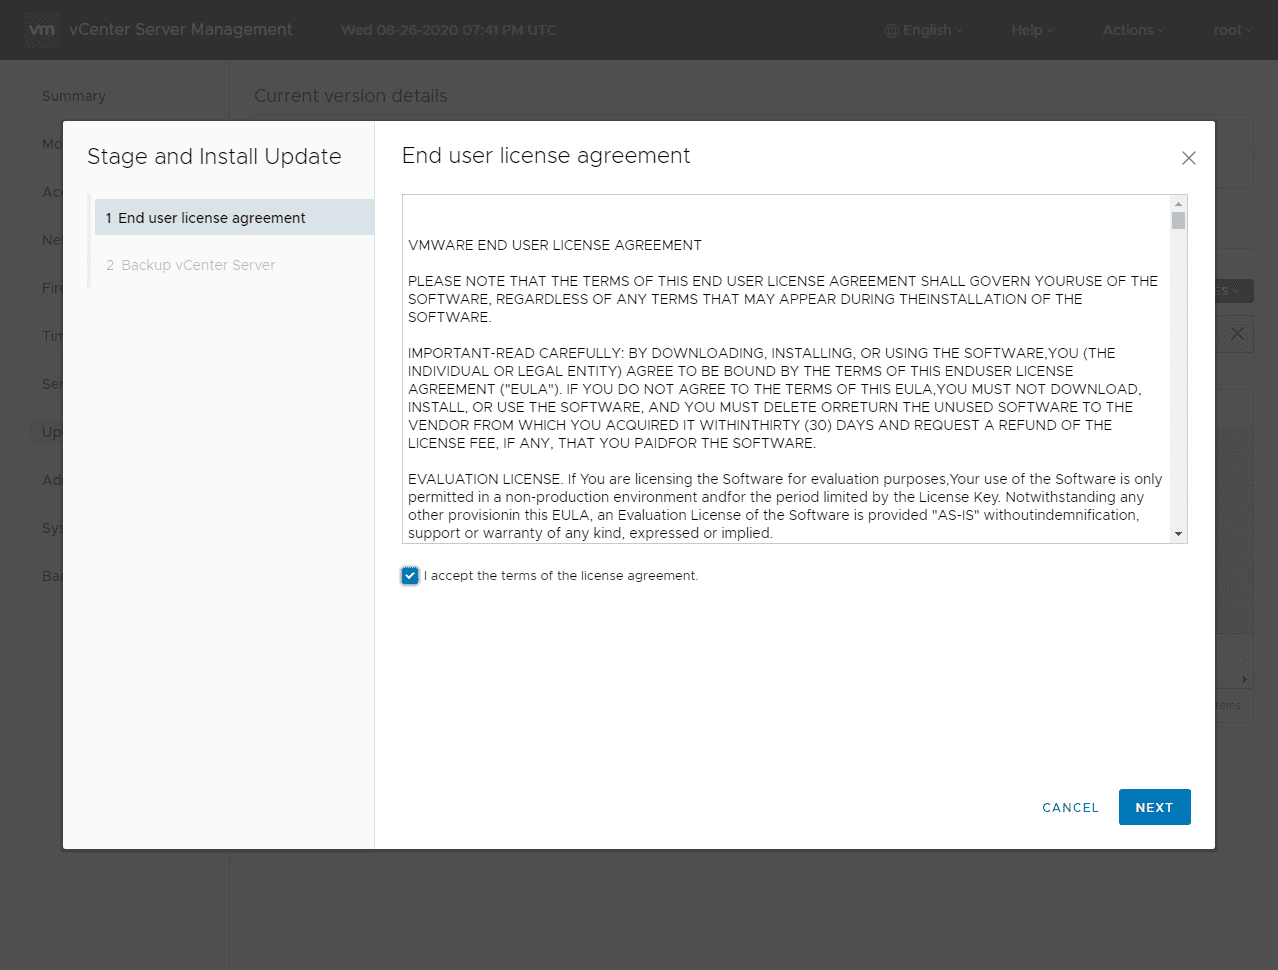This screenshot has width=1278, height=970.
Task: Click the globe icon next to English
Action: point(890,30)
